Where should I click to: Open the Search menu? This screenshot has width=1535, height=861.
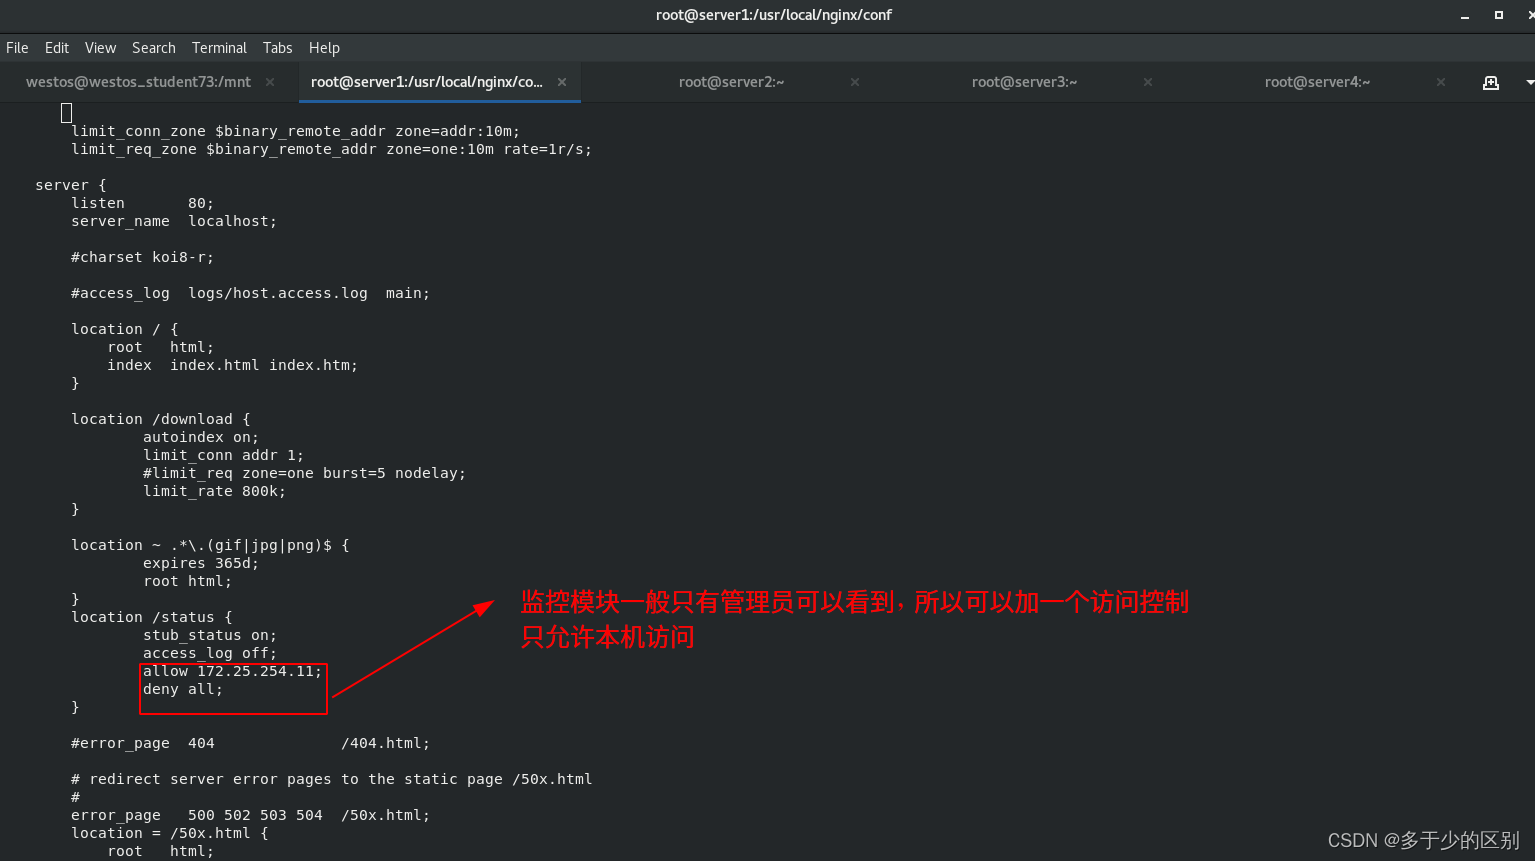pos(153,48)
